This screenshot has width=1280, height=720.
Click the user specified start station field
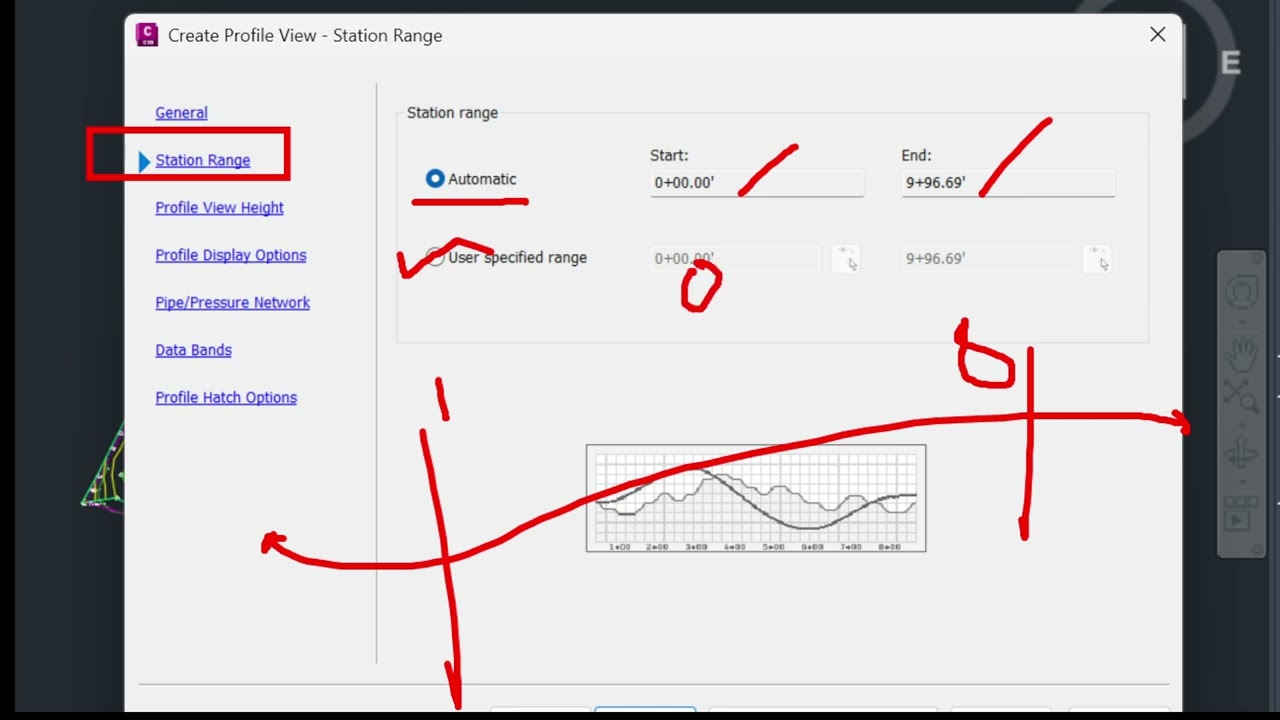pyautogui.click(x=735, y=259)
